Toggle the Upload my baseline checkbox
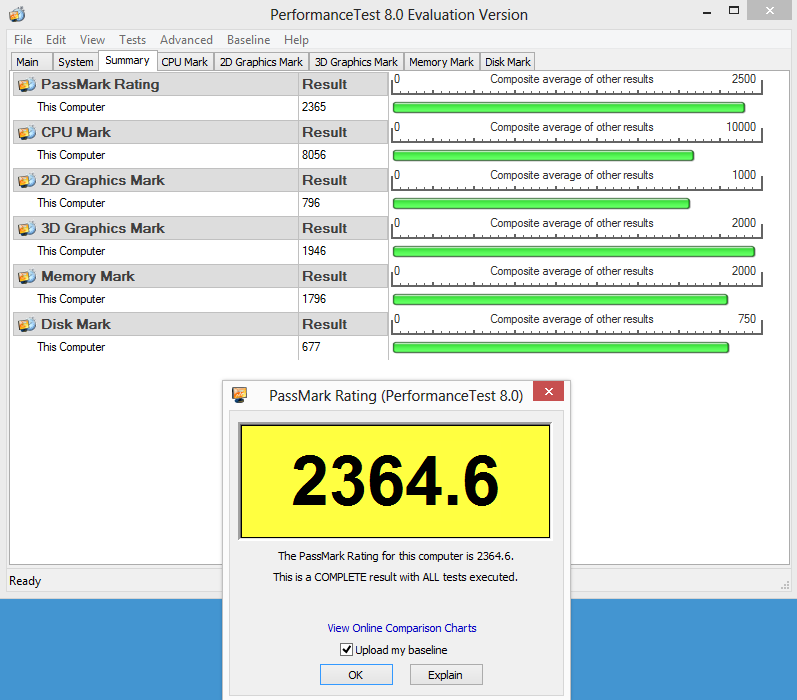The image size is (797, 700). 346,650
